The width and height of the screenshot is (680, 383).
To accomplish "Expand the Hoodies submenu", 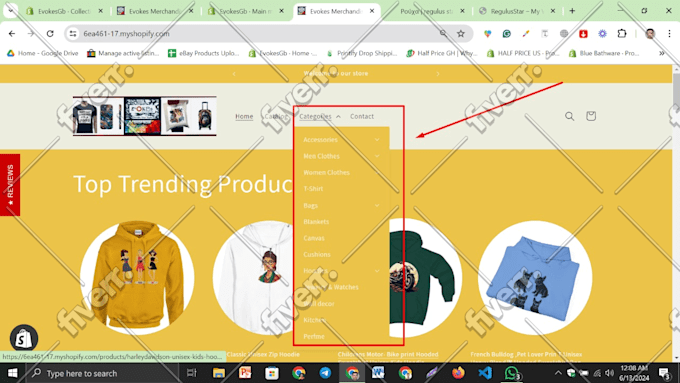I will click(x=377, y=271).
